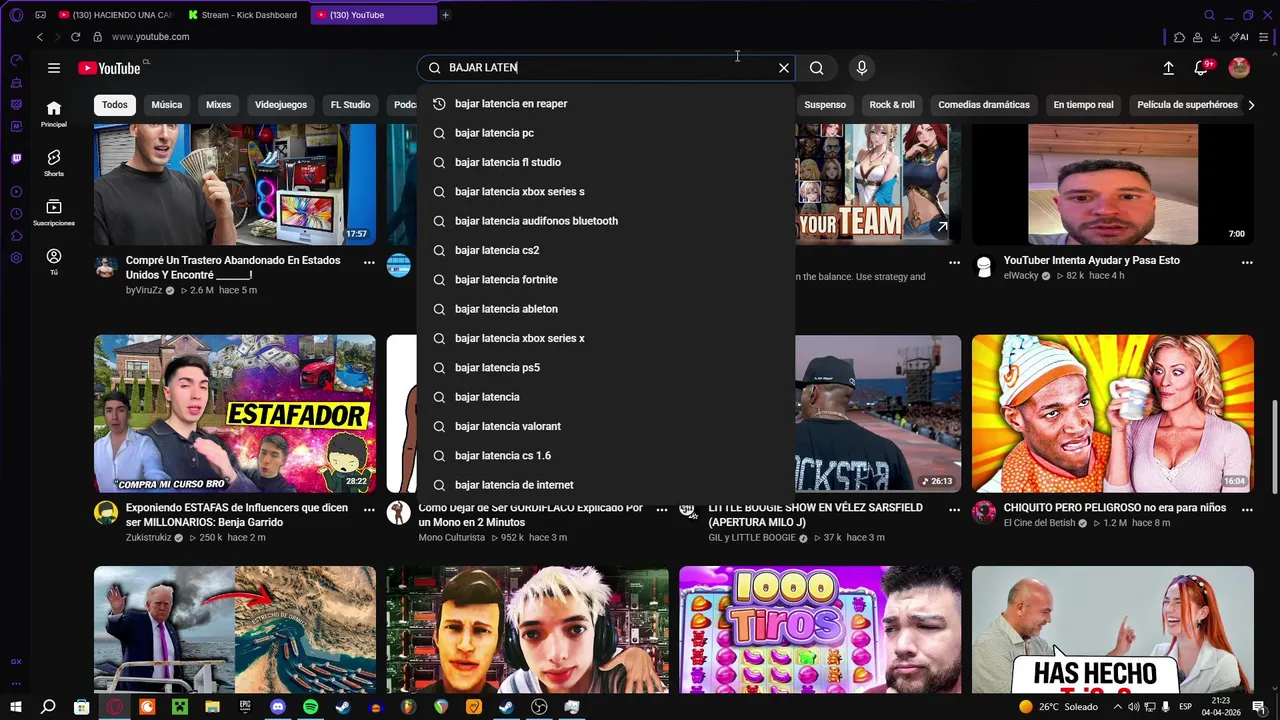Go back in browser history
Image resolution: width=1280 pixels, height=720 pixels.
pos(40,37)
